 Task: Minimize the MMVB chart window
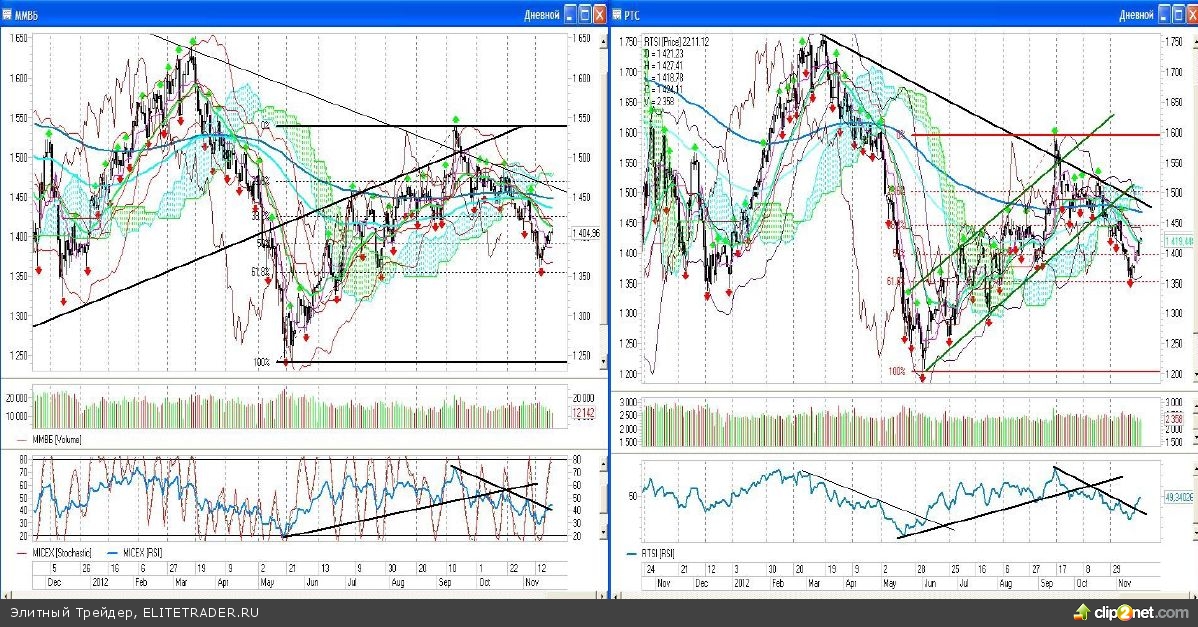570,14
